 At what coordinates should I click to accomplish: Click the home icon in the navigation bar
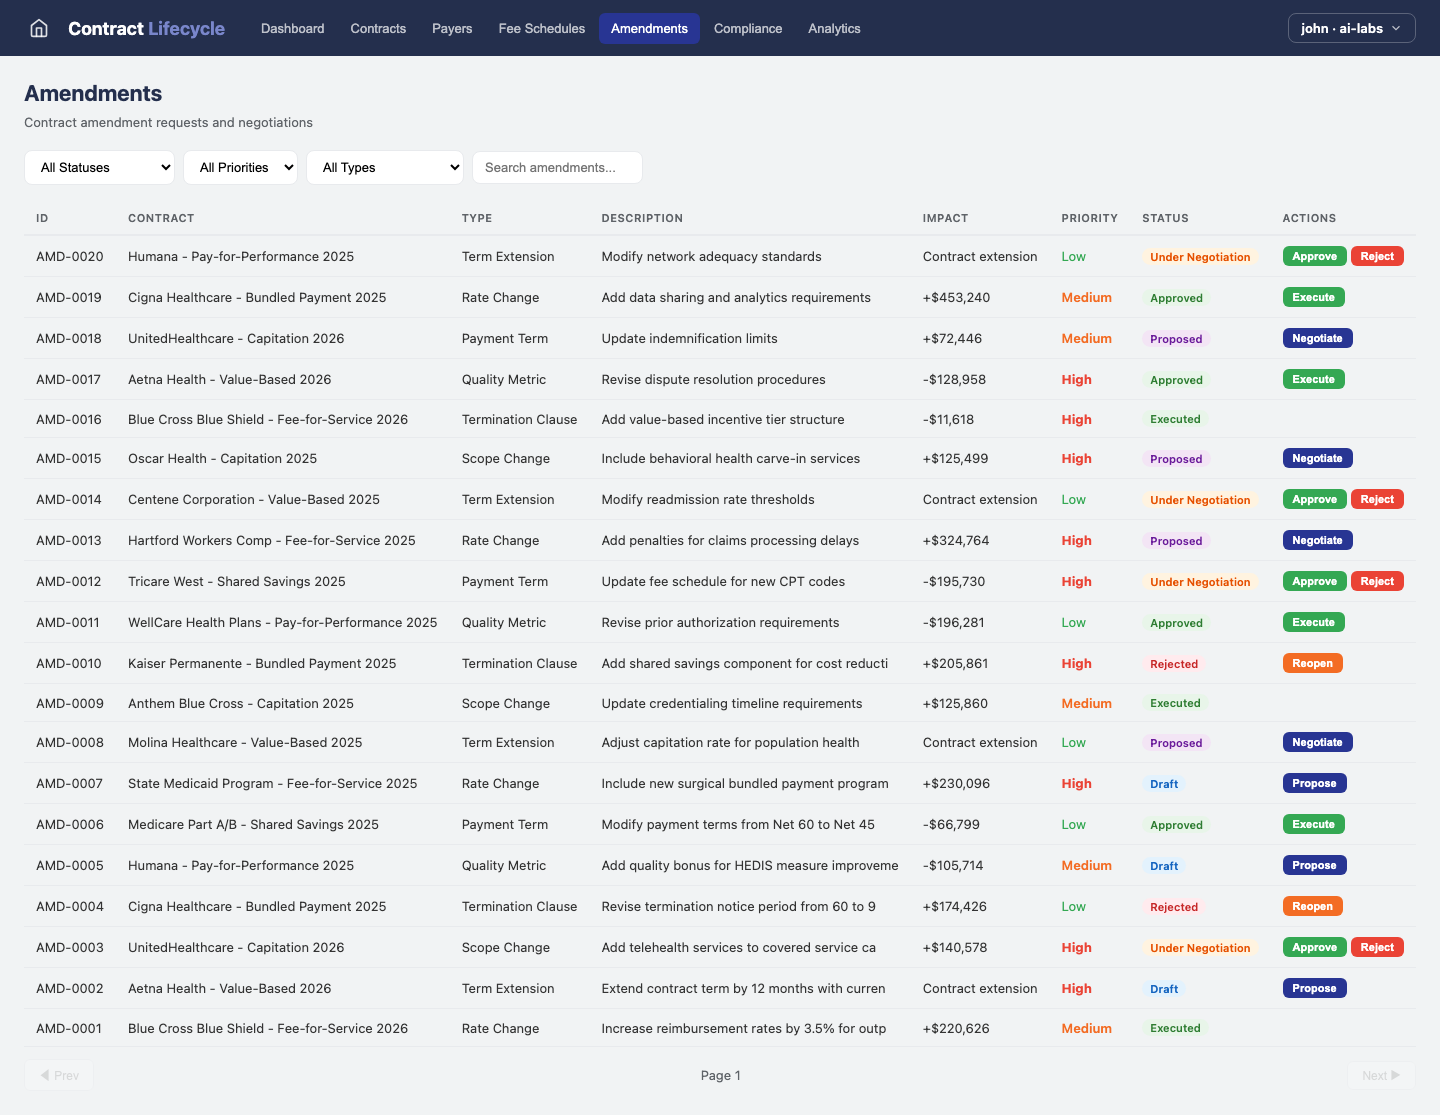coord(38,28)
